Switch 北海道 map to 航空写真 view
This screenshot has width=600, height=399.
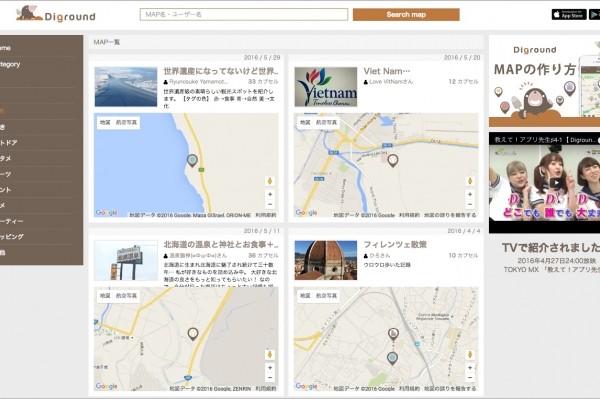pyautogui.click(x=126, y=296)
